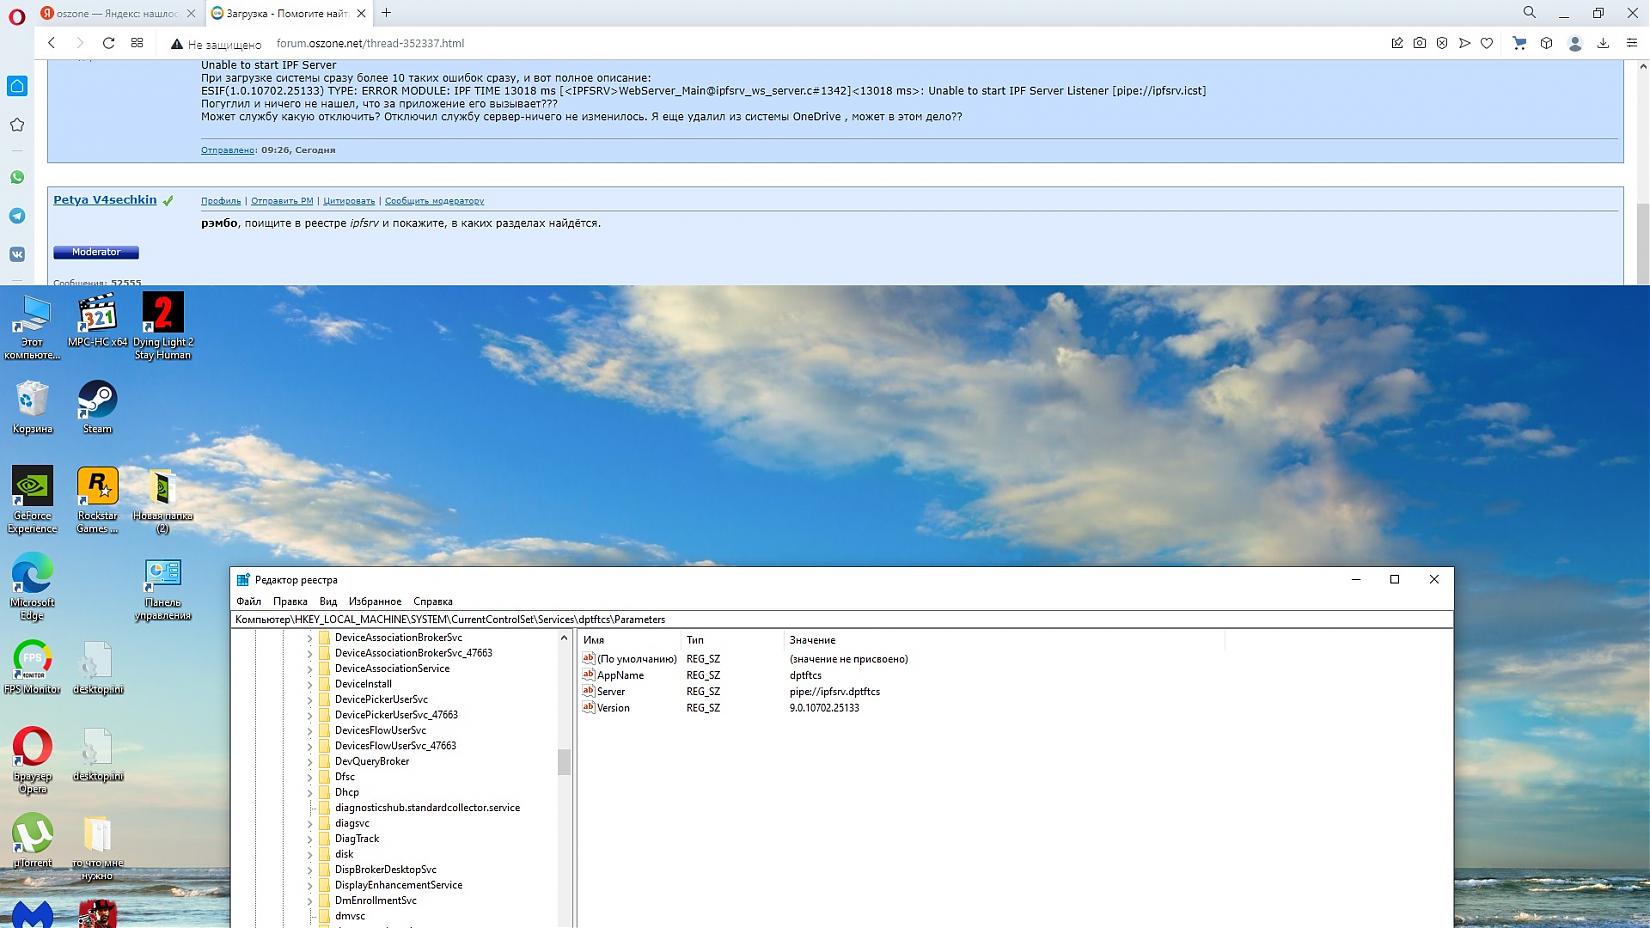The height and width of the screenshot is (928, 1650).
Task: Select the Server registry value
Action: 611,691
